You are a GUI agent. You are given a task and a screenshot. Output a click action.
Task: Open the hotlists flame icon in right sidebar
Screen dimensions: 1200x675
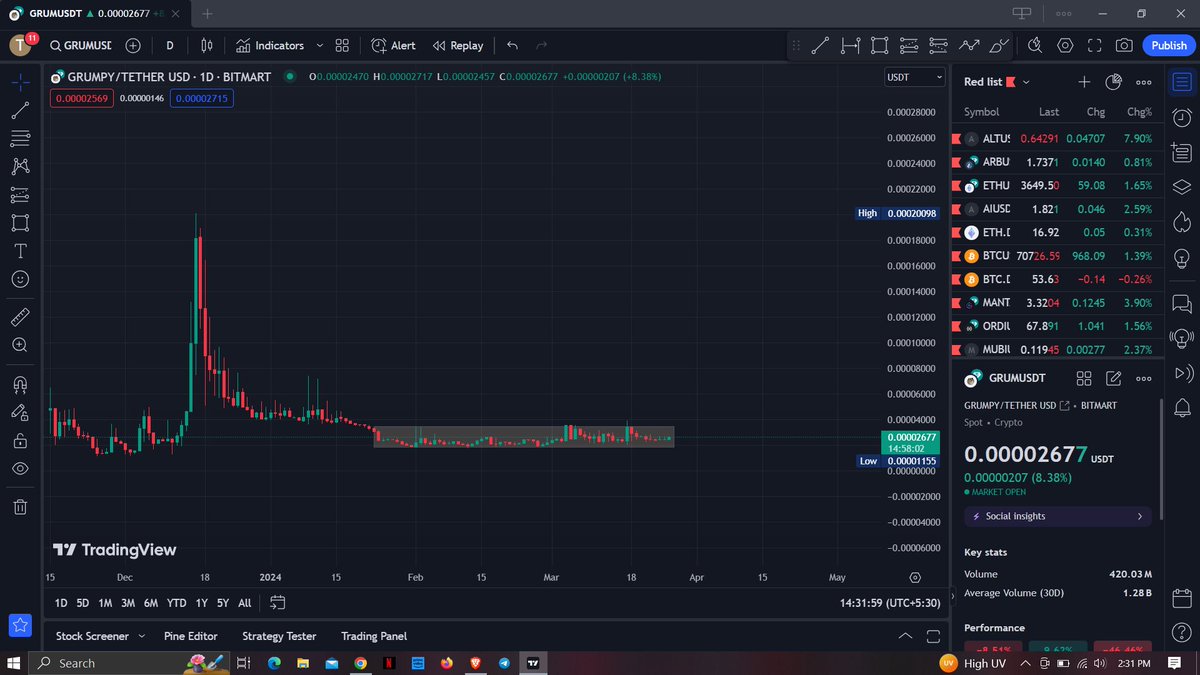point(1182,220)
